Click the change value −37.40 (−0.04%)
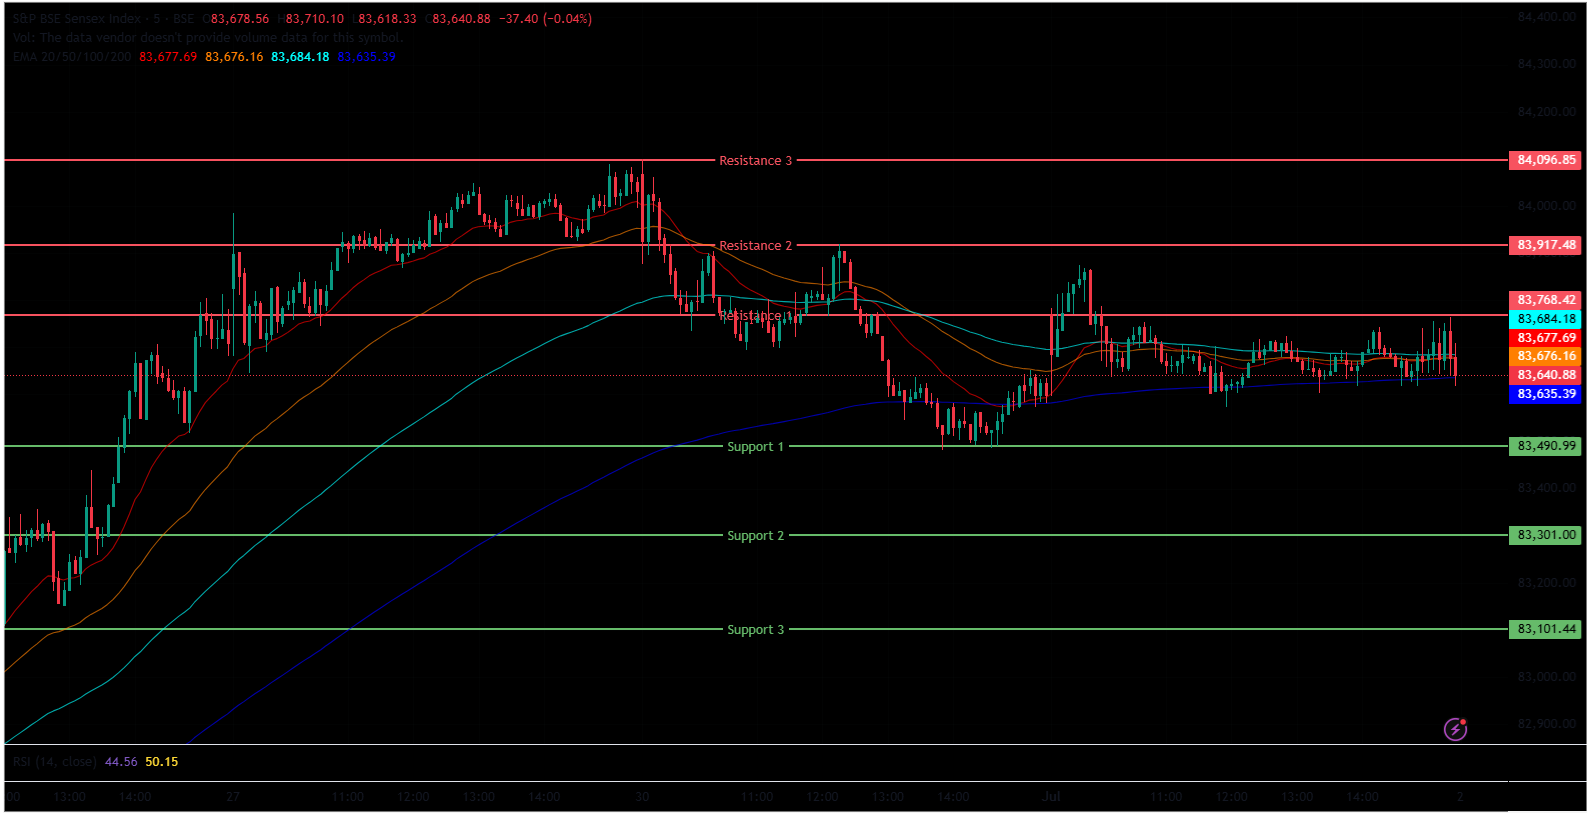Image resolution: width=1587 pixels, height=819 pixels. tap(545, 19)
